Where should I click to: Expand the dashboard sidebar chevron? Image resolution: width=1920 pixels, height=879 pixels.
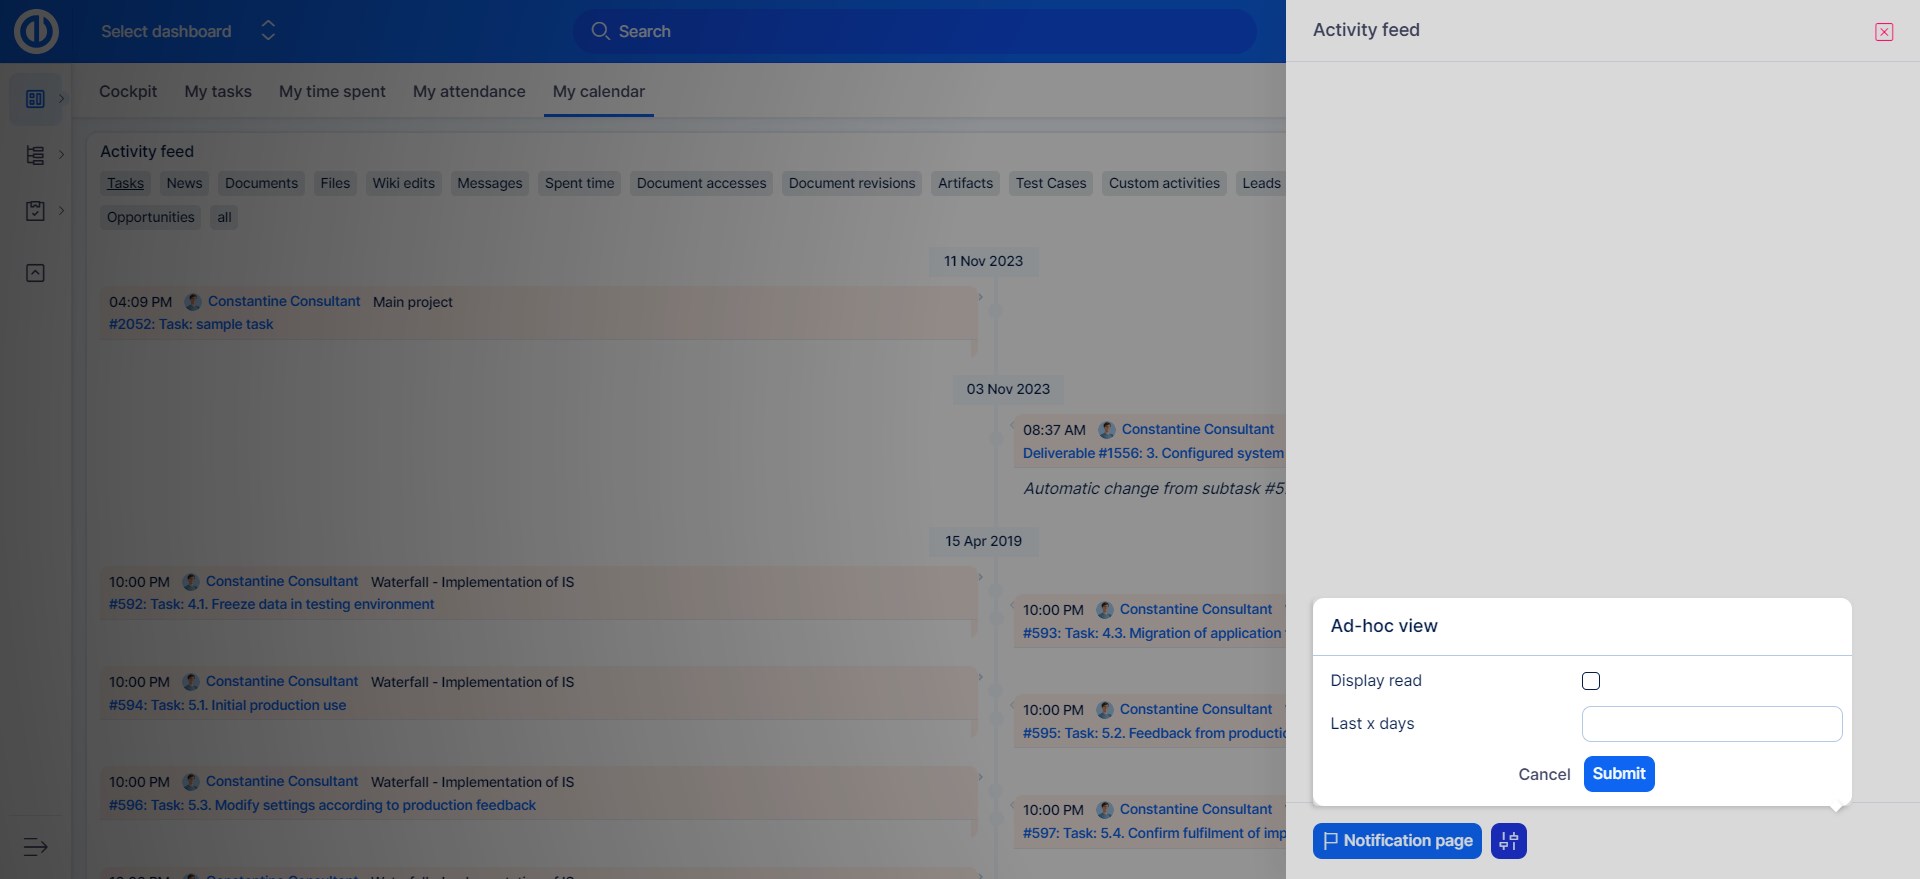[x=62, y=99]
